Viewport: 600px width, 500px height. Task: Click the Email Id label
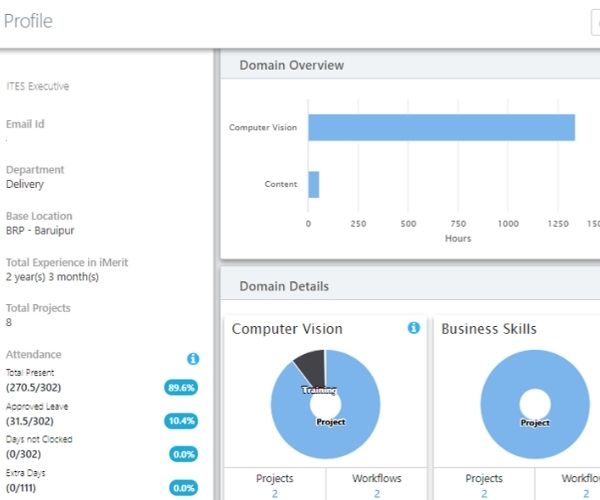pyautogui.click(x=25, y=124)
